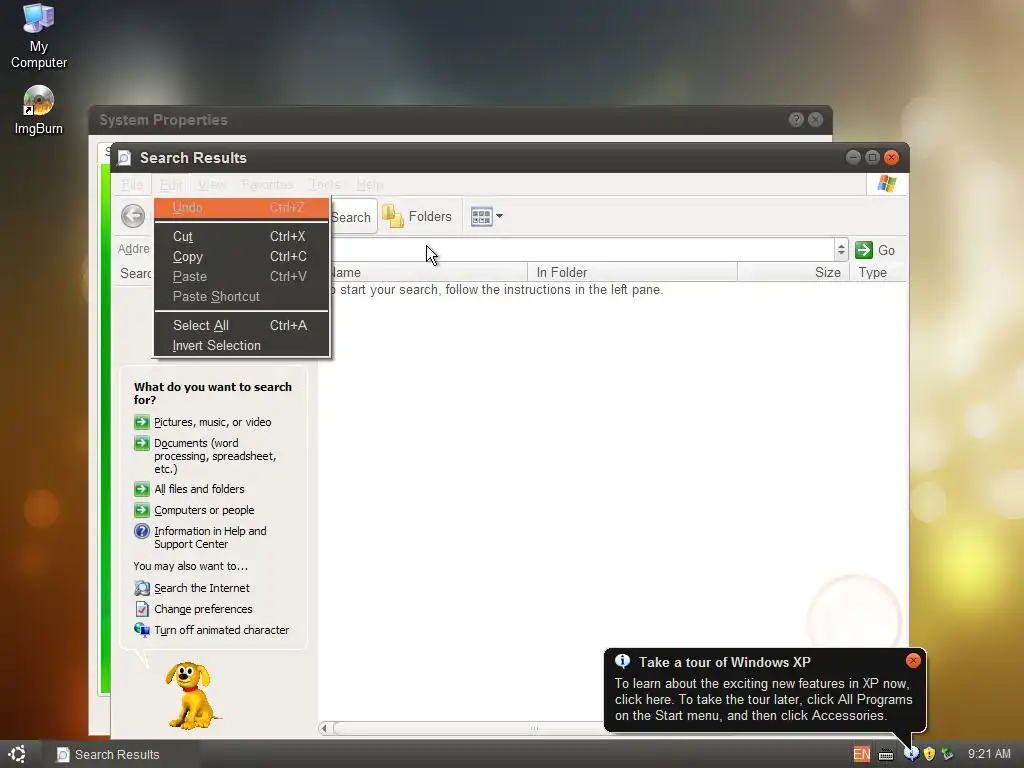Viewport: 1024px width, 768px height.
Task: Click Paste Shortcut menu entry
Action: coord(241,296)
